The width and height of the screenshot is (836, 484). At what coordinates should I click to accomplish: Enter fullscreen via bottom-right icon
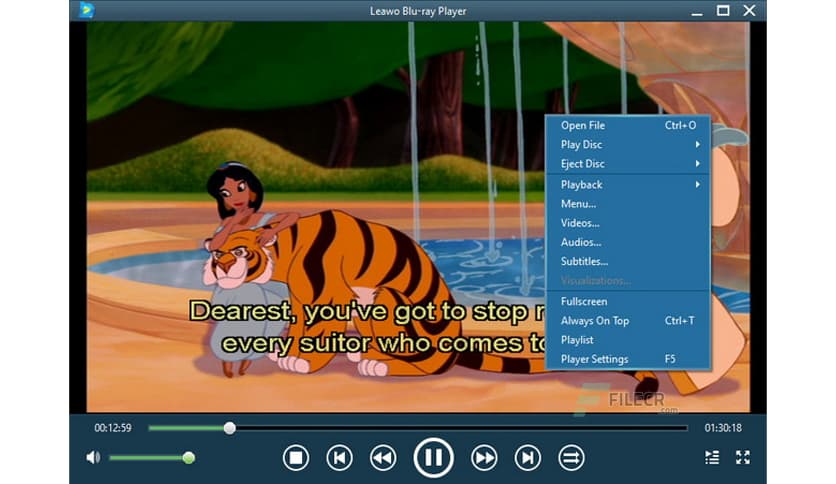point(743,457)
